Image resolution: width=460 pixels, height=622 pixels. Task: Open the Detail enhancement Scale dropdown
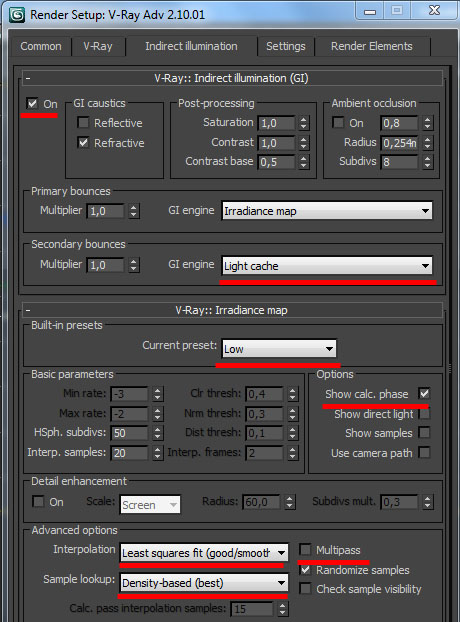150,505
